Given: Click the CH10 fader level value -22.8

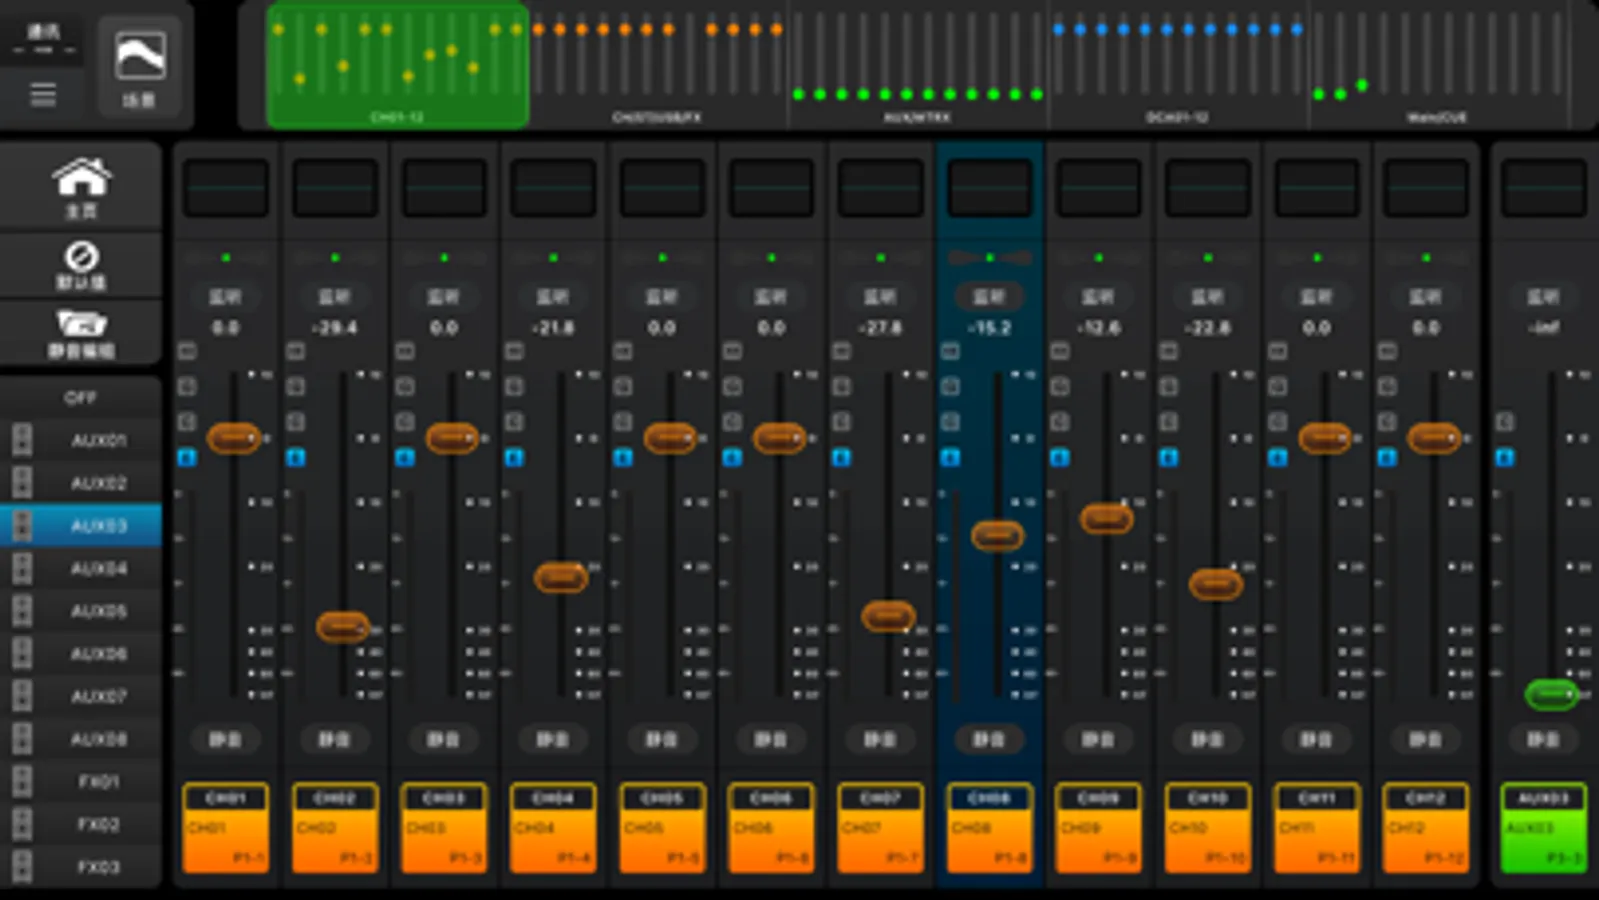Looking at the screenshot, I should tap(1208, 328).
